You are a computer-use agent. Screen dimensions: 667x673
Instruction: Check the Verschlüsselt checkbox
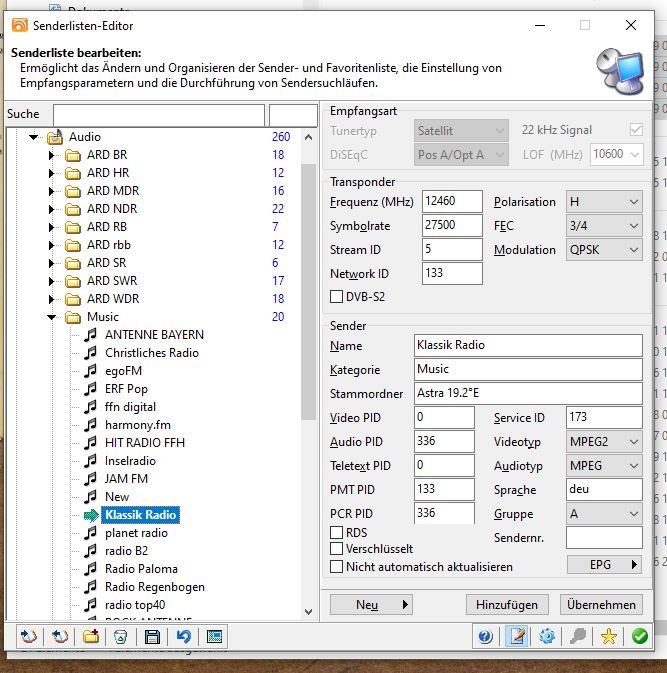click(337, 549)
